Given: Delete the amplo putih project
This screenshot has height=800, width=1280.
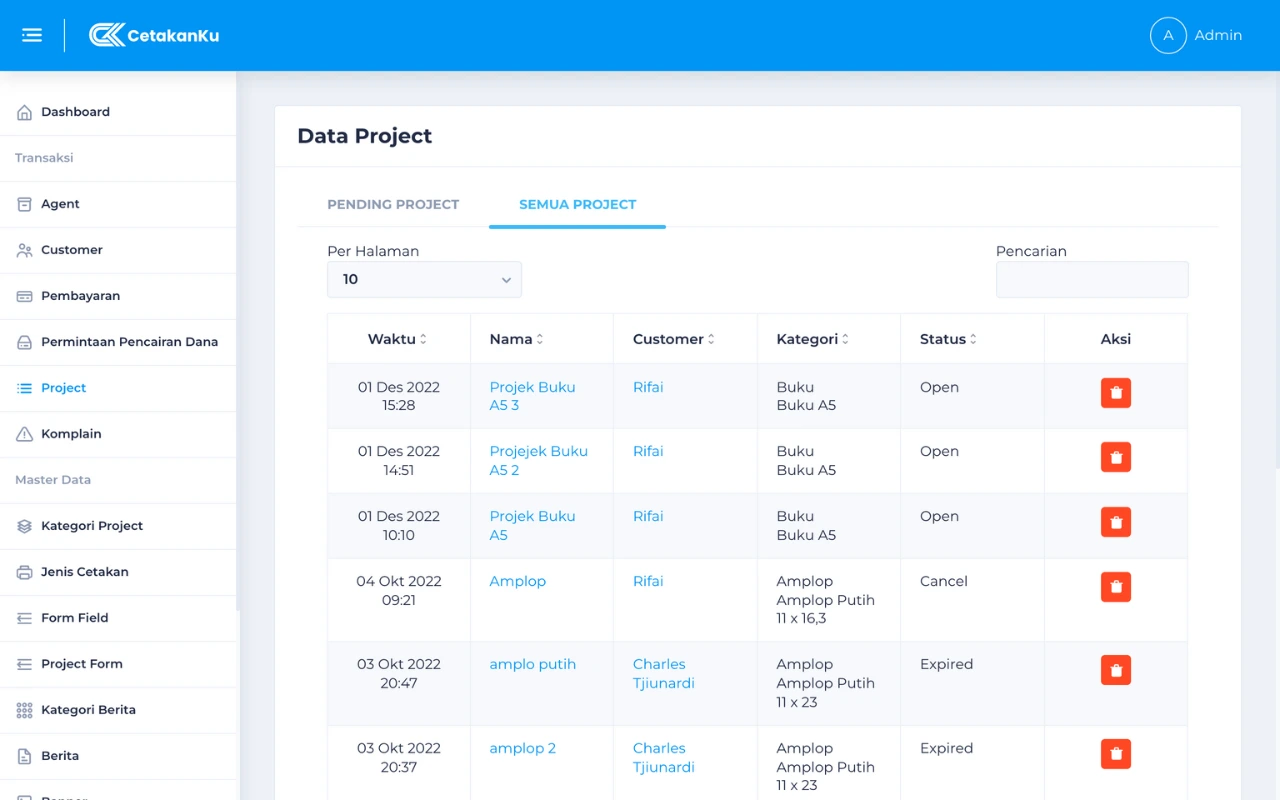Looking at the screenshot, I should (x=1115, y=670).
